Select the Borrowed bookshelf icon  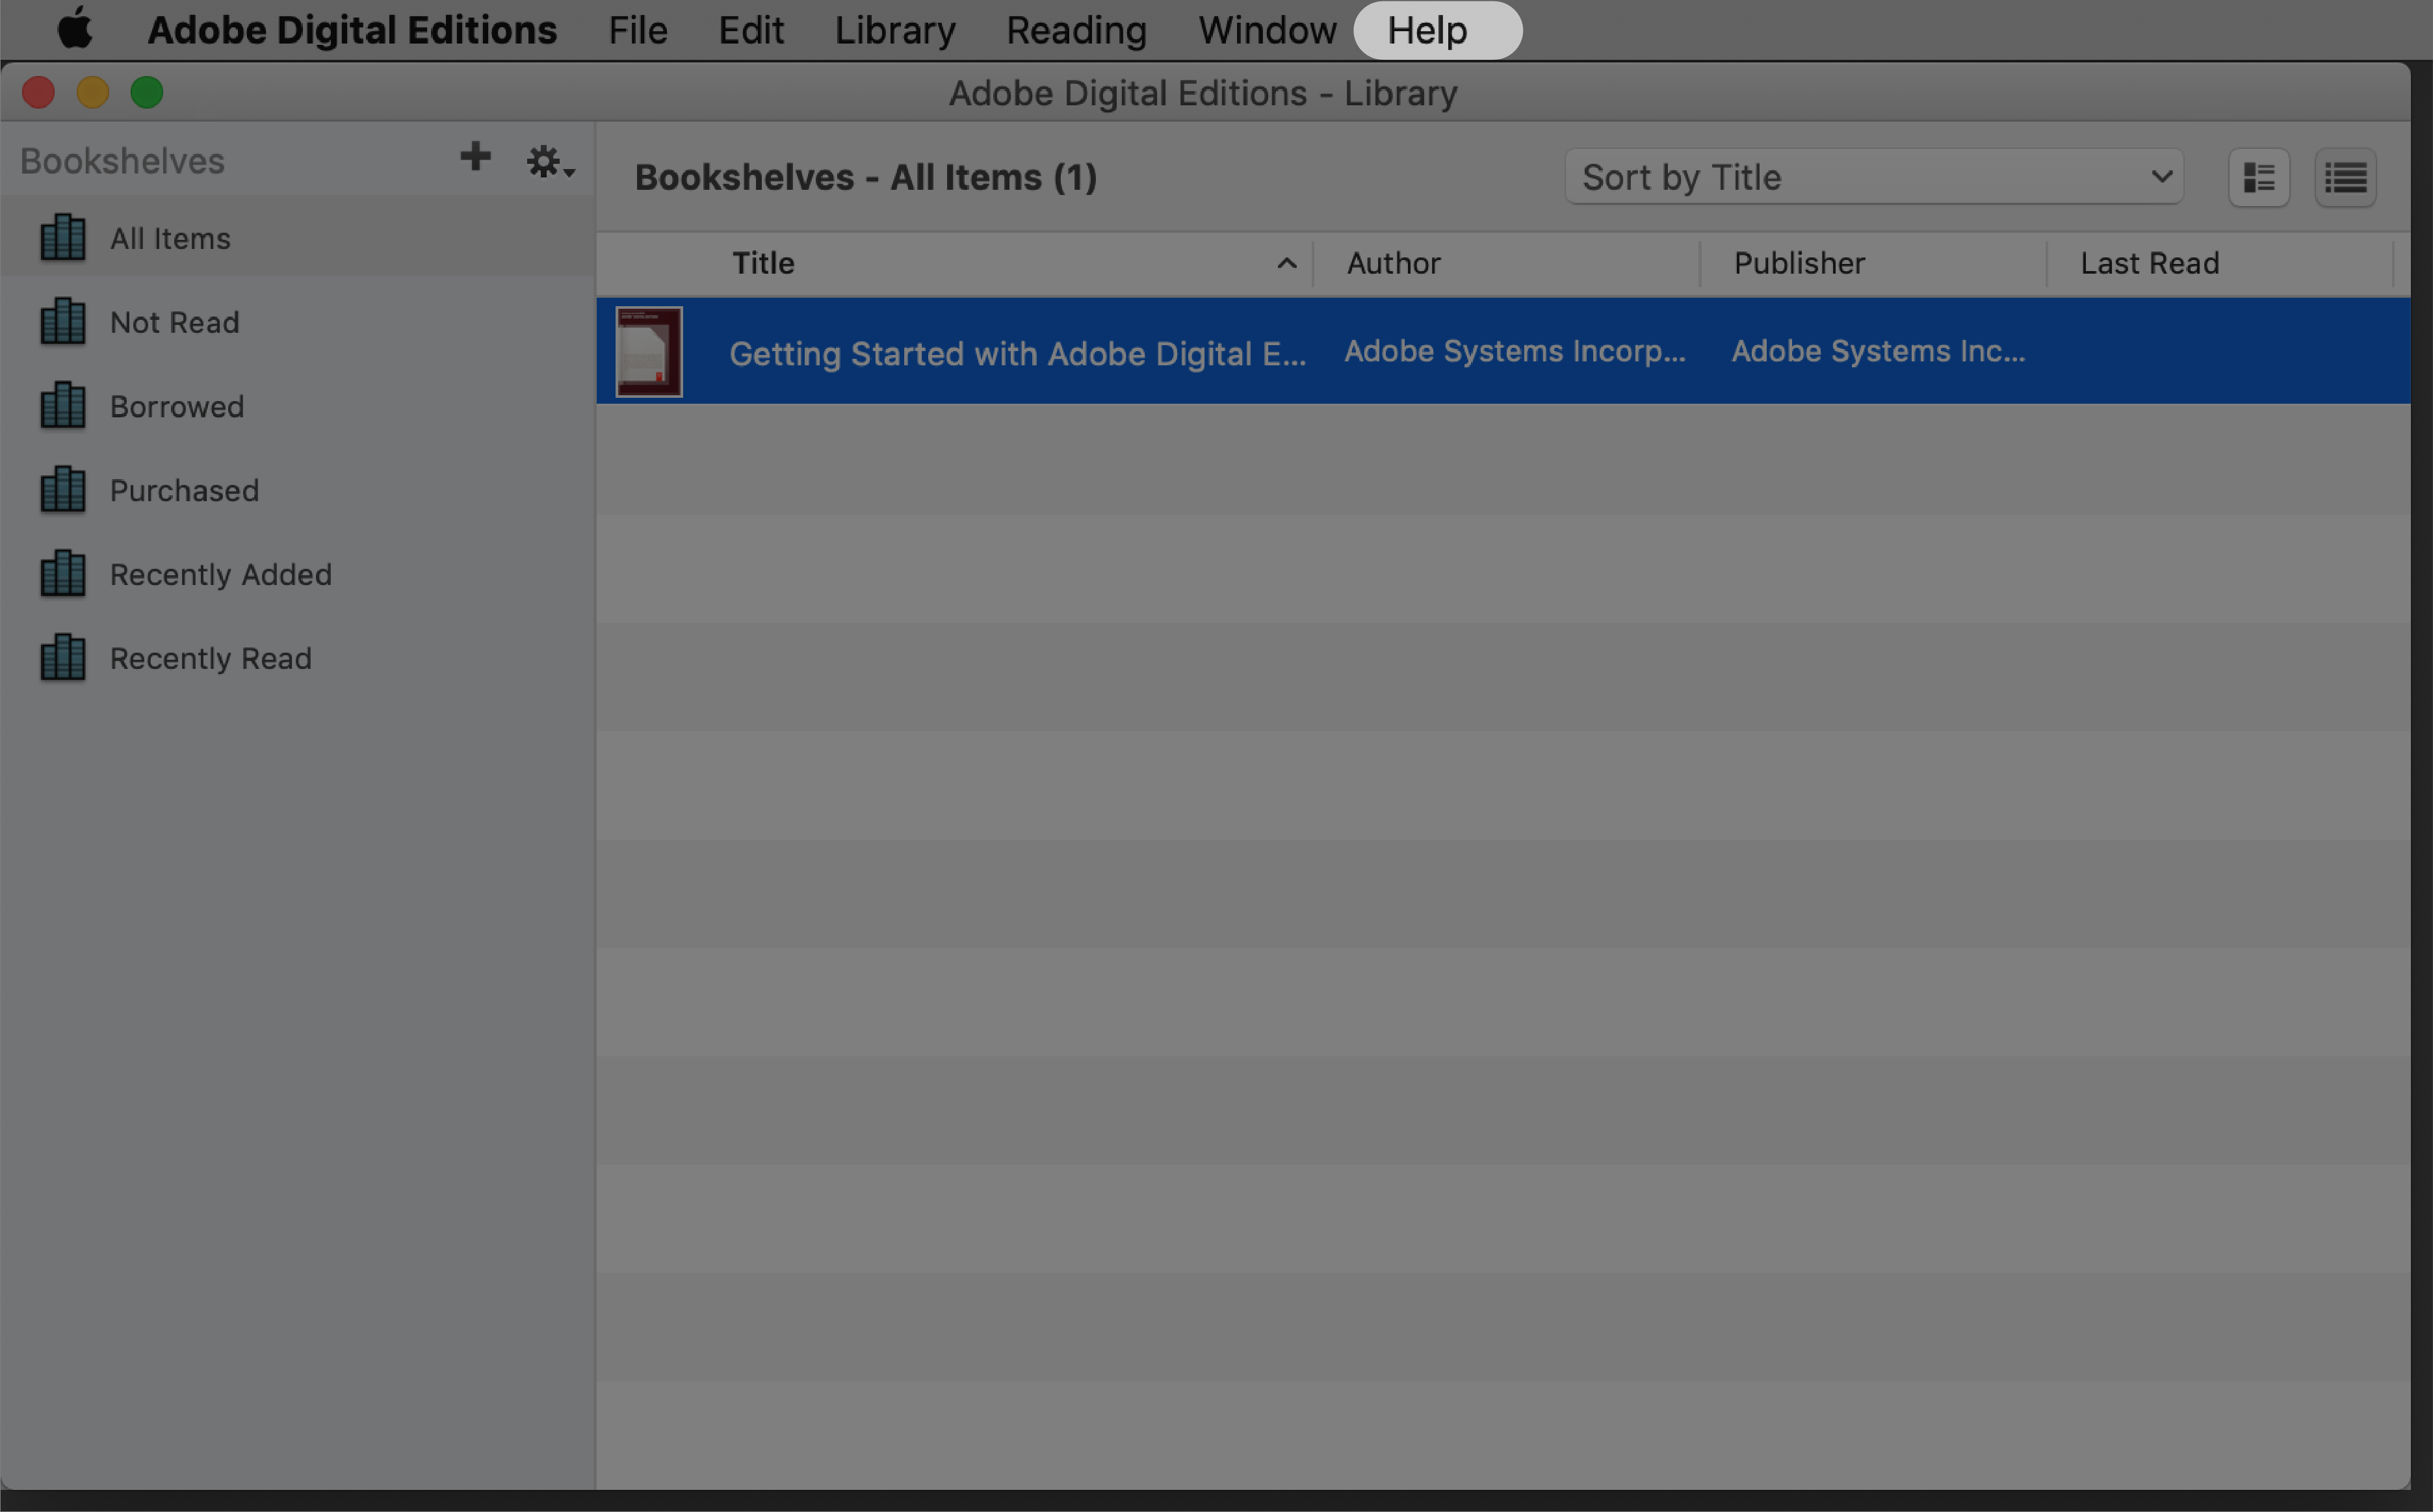click(61, 406)
